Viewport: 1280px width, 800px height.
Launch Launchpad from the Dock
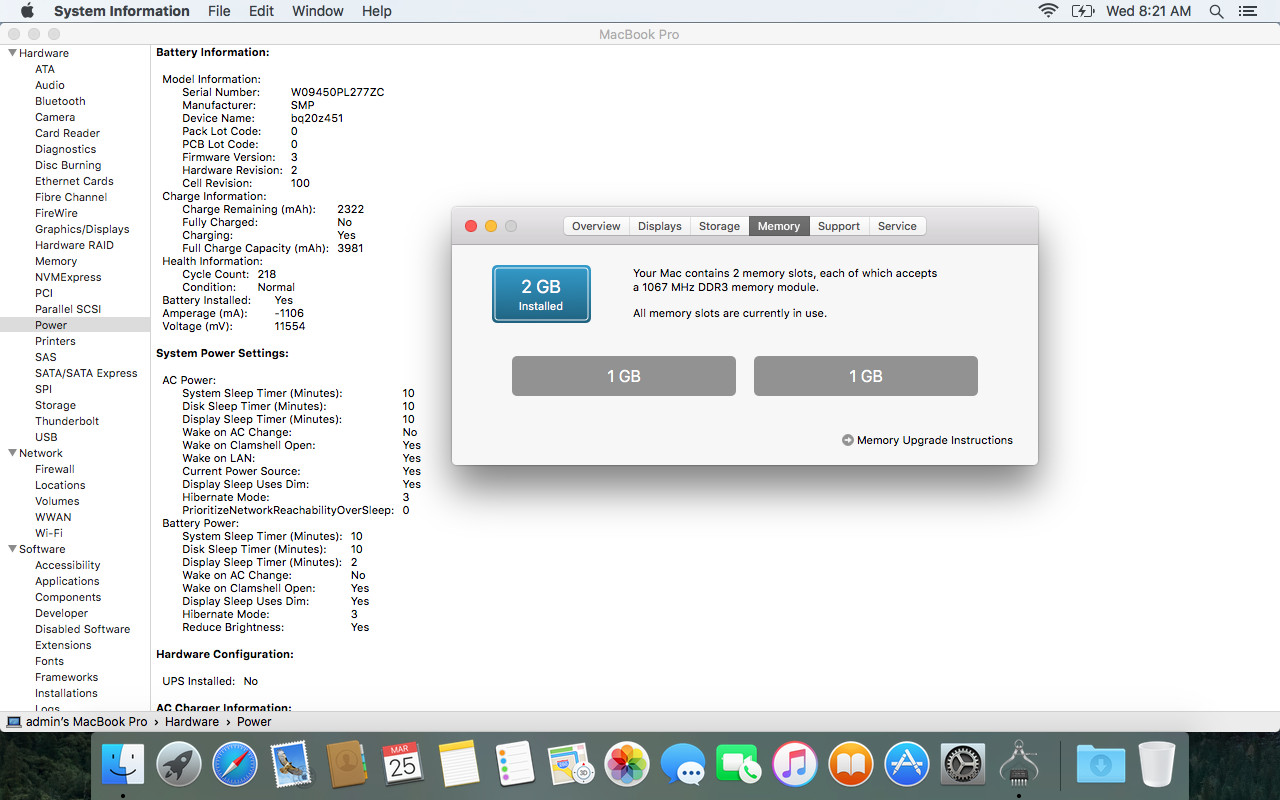click(x=179, y=765)
